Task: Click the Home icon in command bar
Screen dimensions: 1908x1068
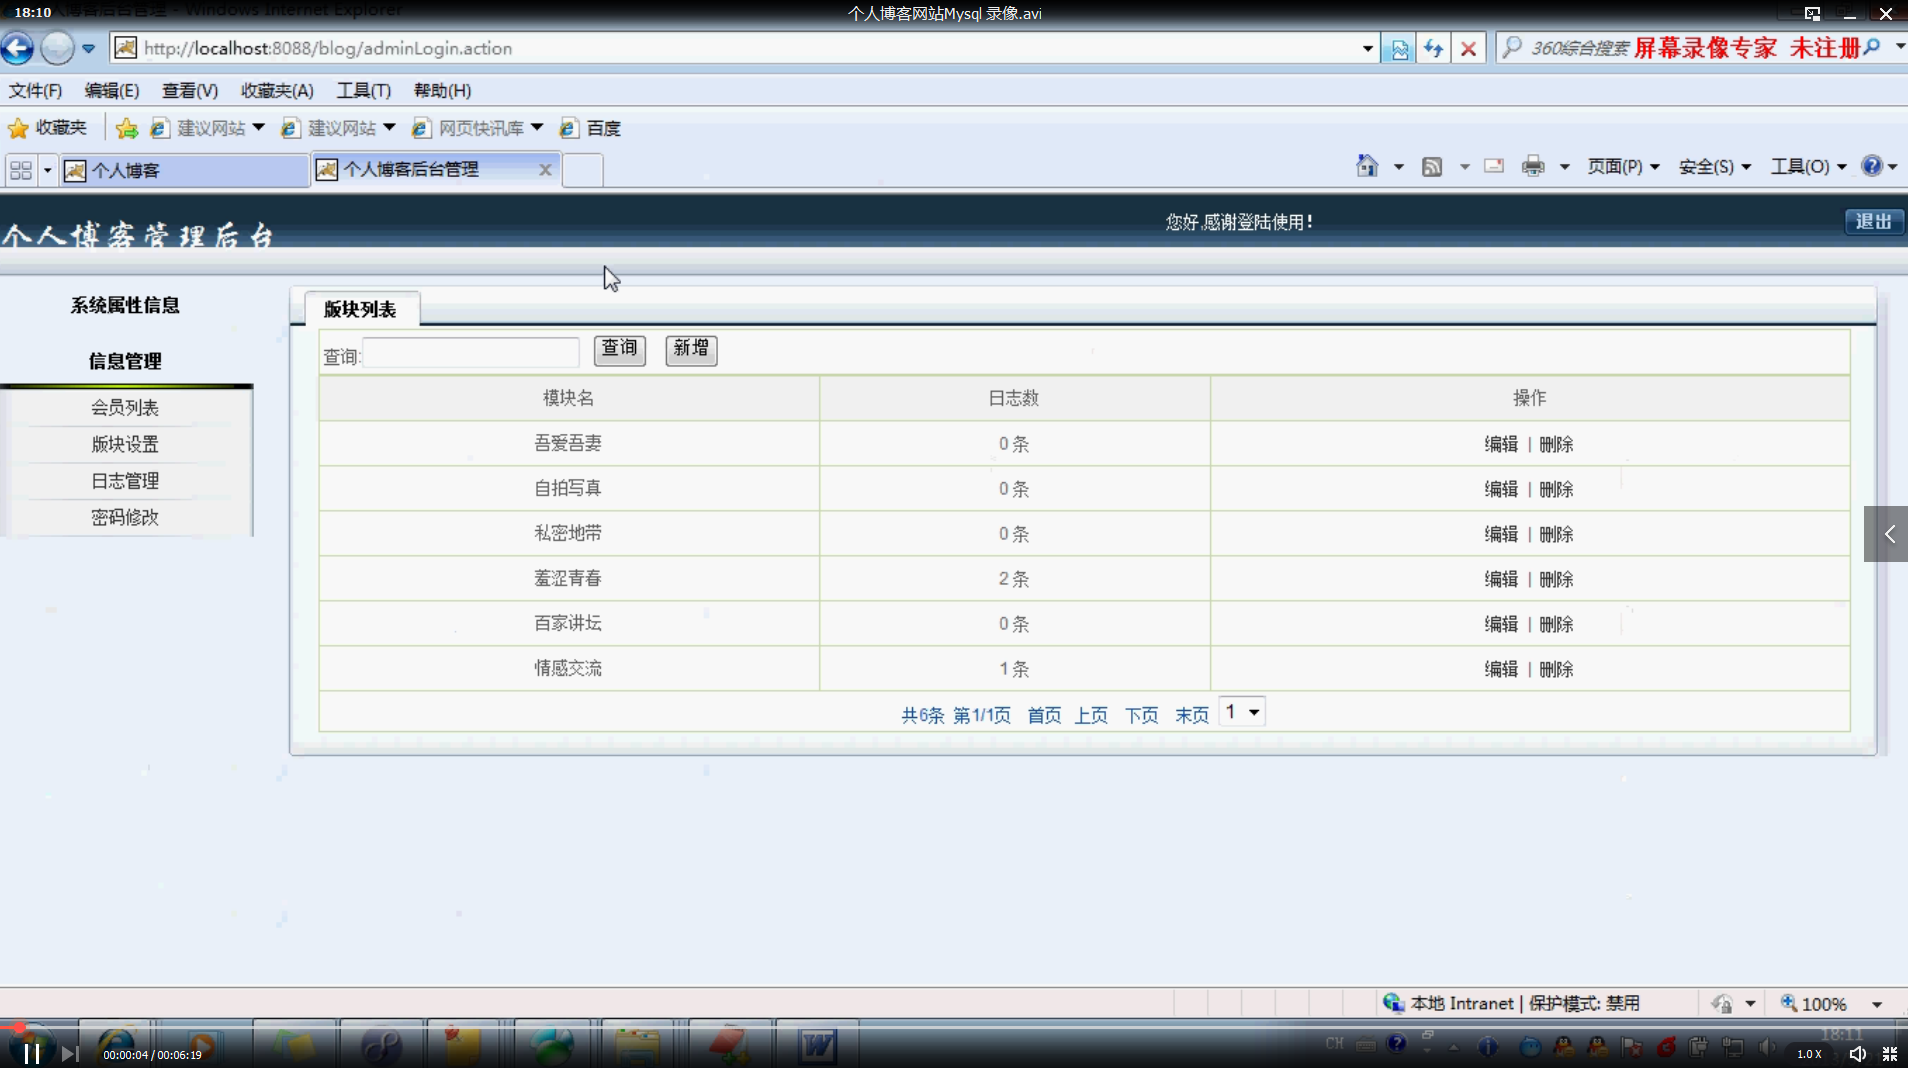Action: [1367, 166]
